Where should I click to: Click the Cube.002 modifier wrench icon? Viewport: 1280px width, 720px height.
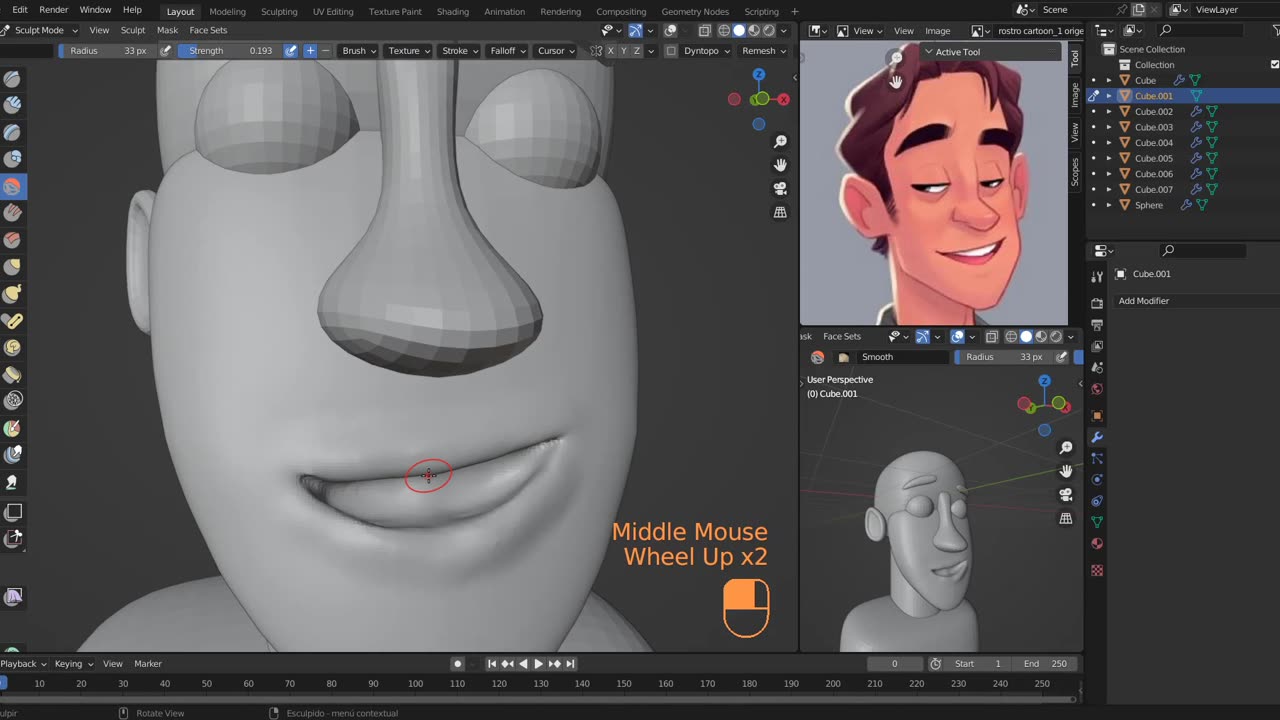pos(1195,112)
